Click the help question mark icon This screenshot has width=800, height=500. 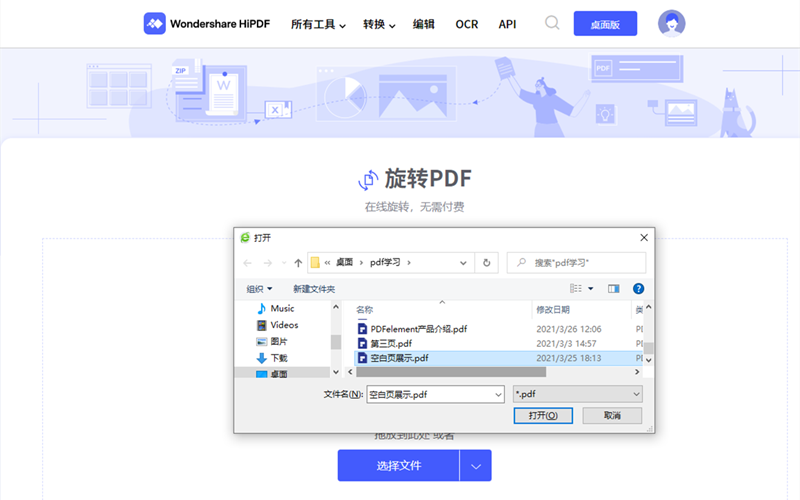coord(638,289)
